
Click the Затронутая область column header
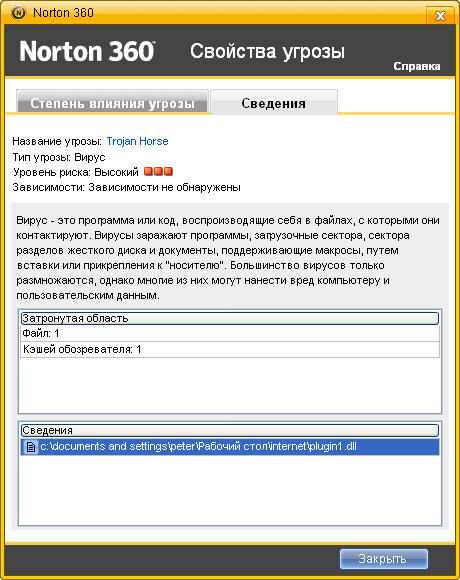point(230,318)
